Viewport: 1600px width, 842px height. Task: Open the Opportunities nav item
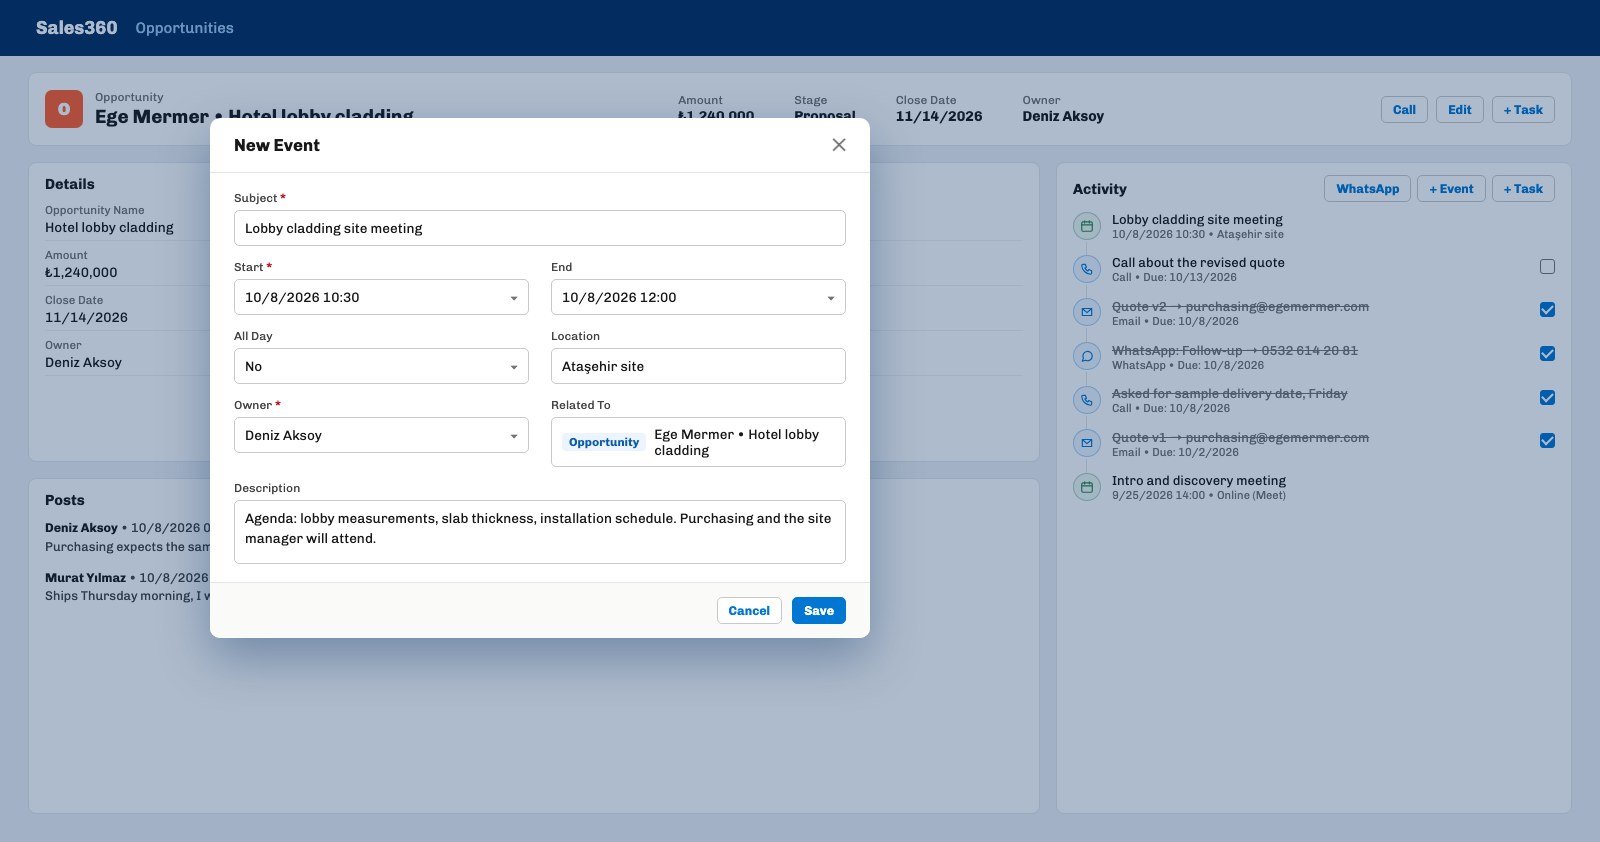coord(184,28)
